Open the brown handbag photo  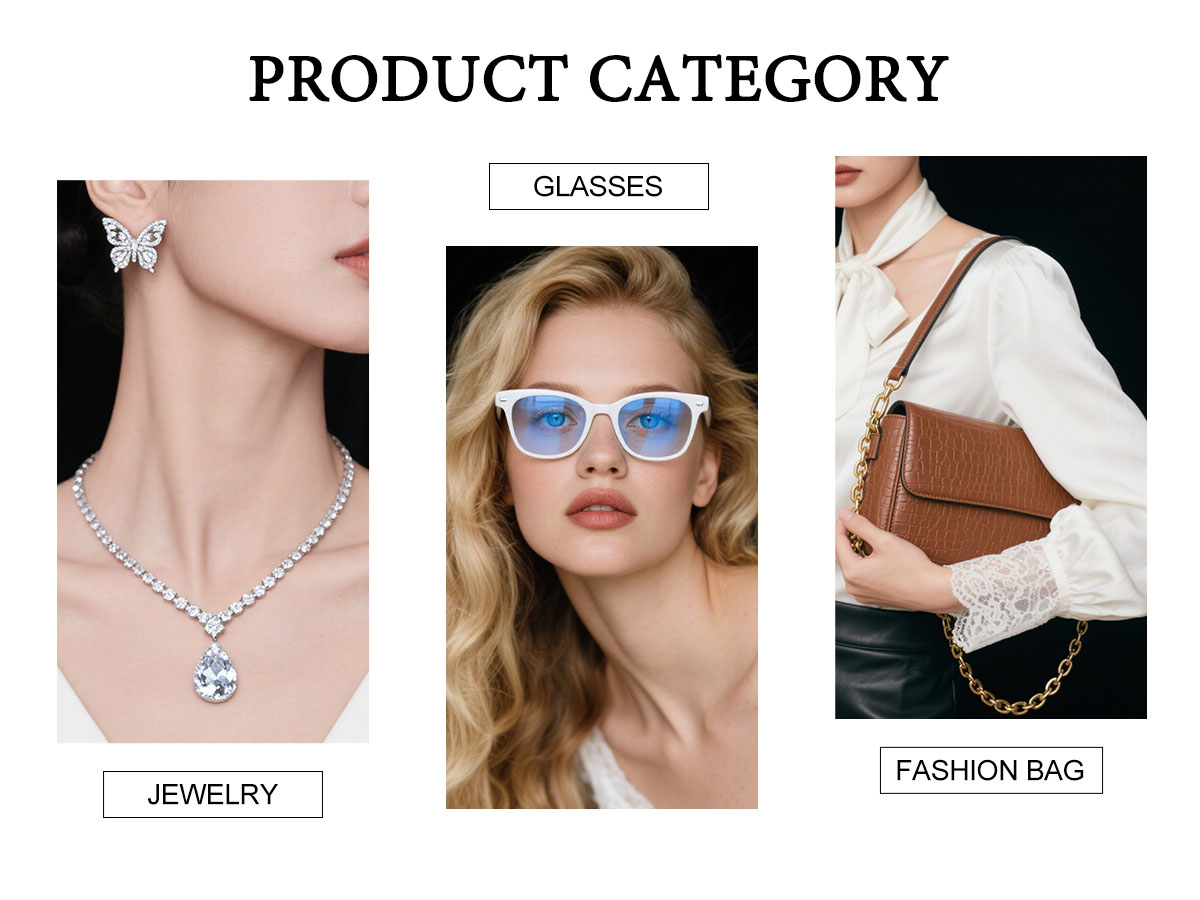991,437
